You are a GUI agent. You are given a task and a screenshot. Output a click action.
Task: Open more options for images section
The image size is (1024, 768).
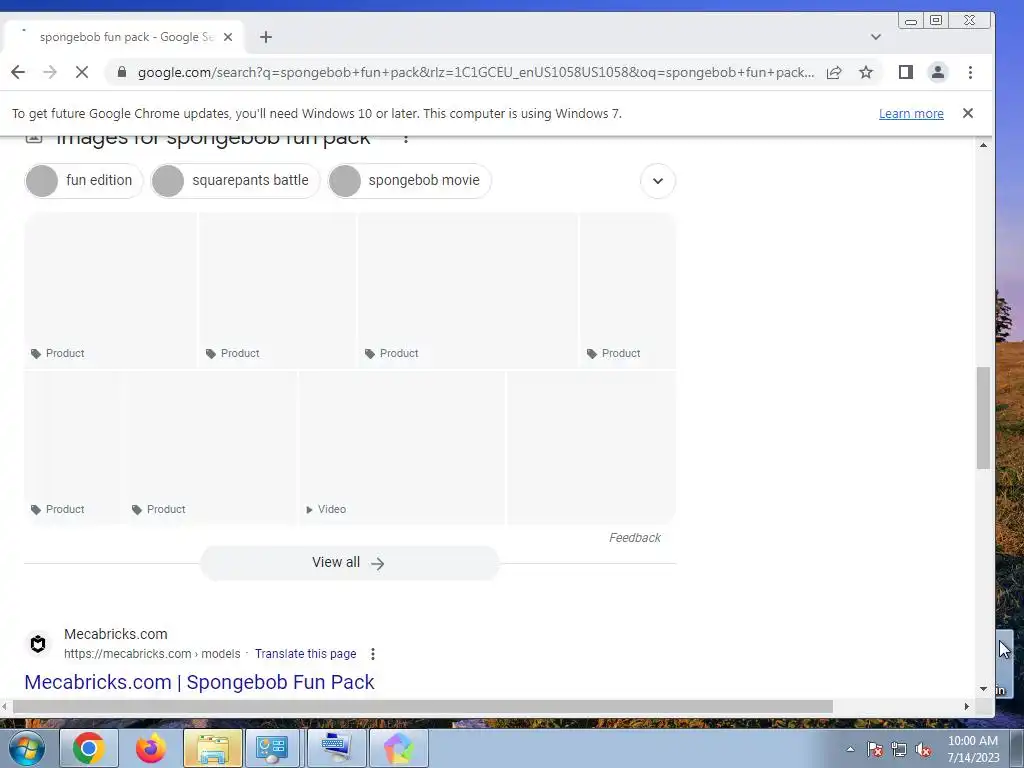(406, 138)
